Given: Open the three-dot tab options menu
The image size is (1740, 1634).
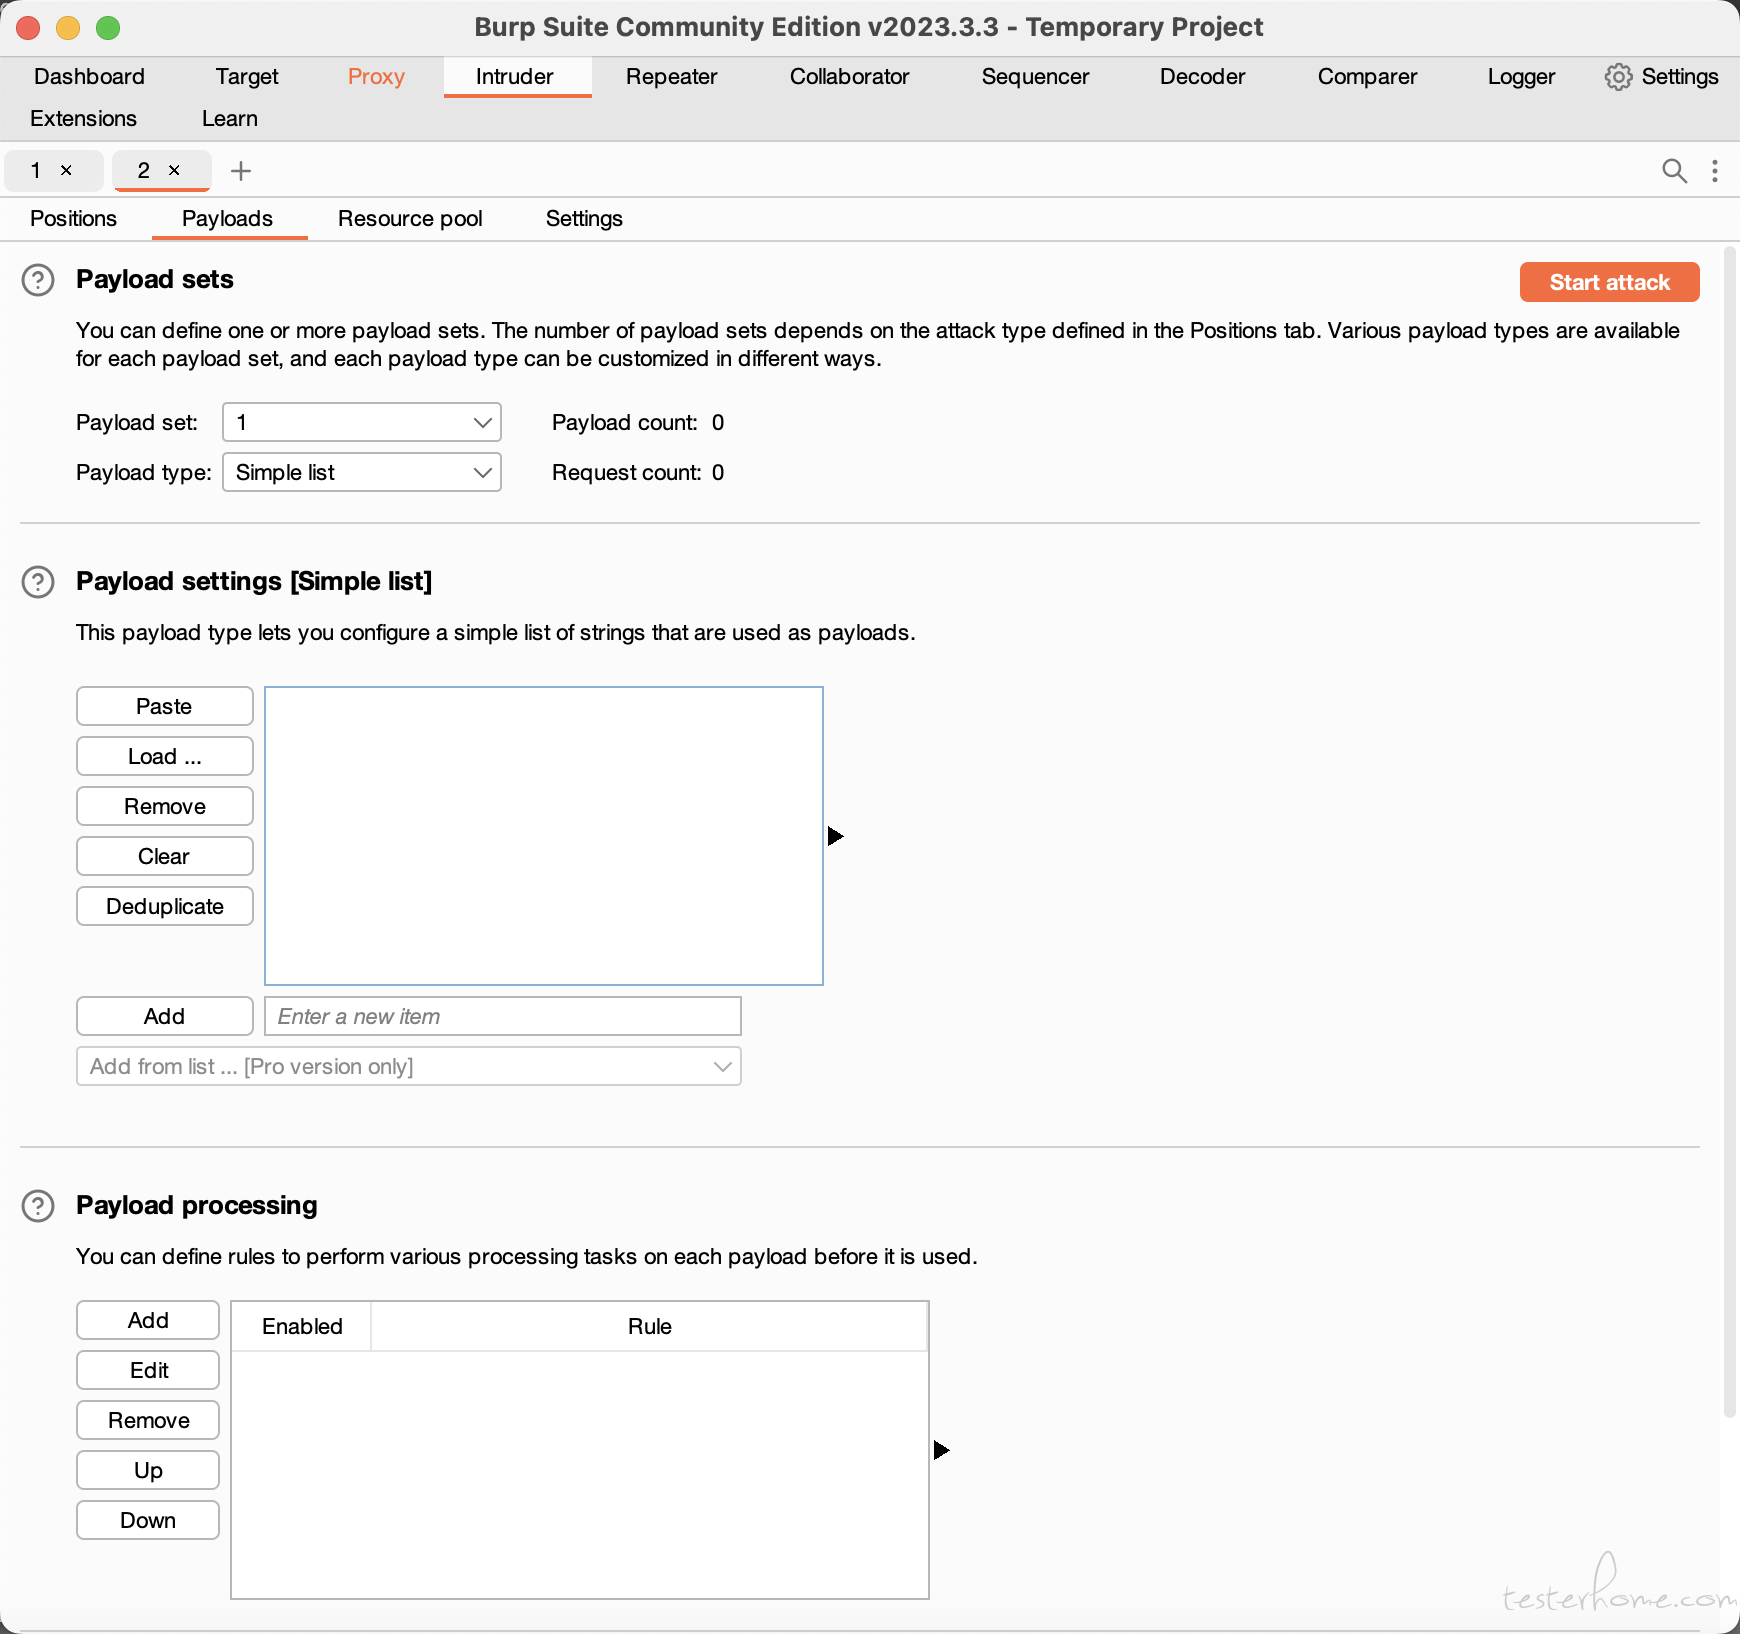Looking at the screenshot, I should [1715, 171].
